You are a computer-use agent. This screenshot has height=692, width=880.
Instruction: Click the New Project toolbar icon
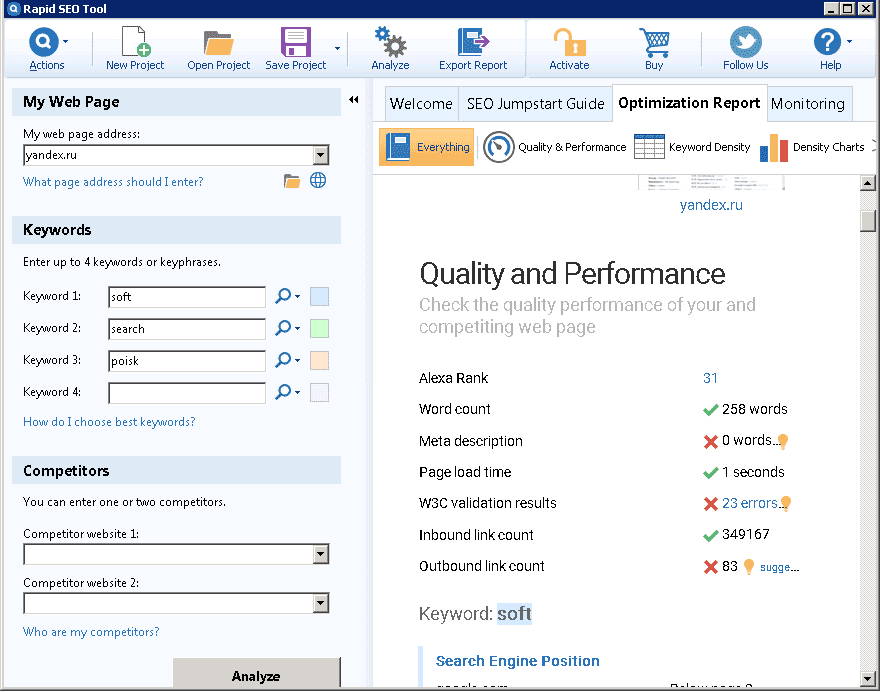pos(135,43)
